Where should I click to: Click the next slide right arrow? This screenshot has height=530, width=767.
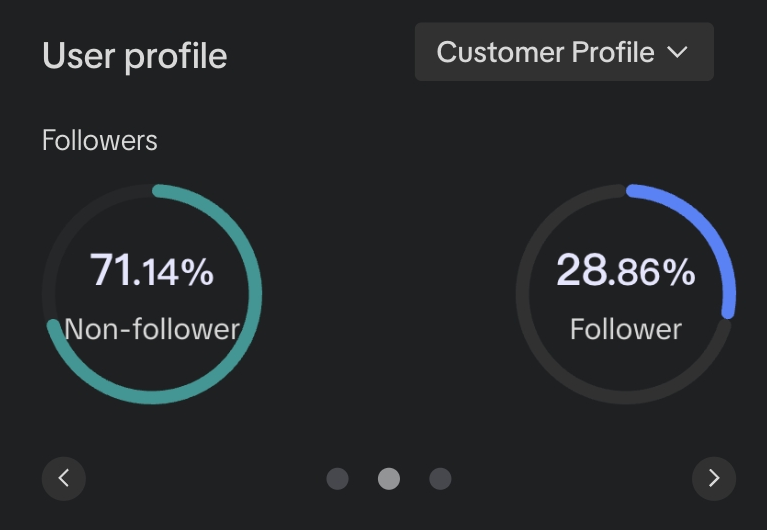[x=714, y=478]
